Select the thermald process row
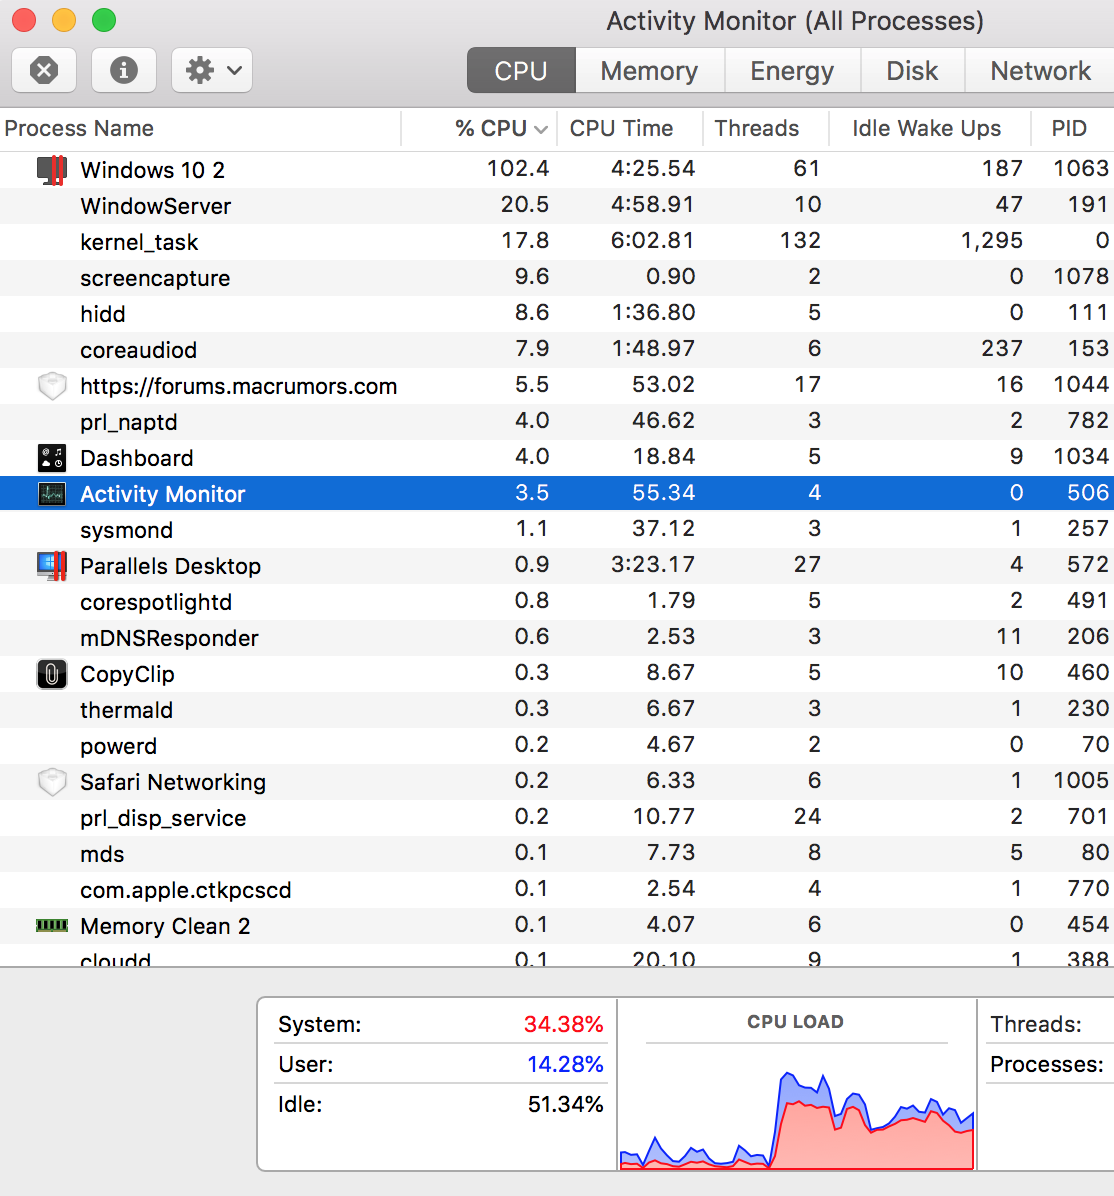 point(557,710)
